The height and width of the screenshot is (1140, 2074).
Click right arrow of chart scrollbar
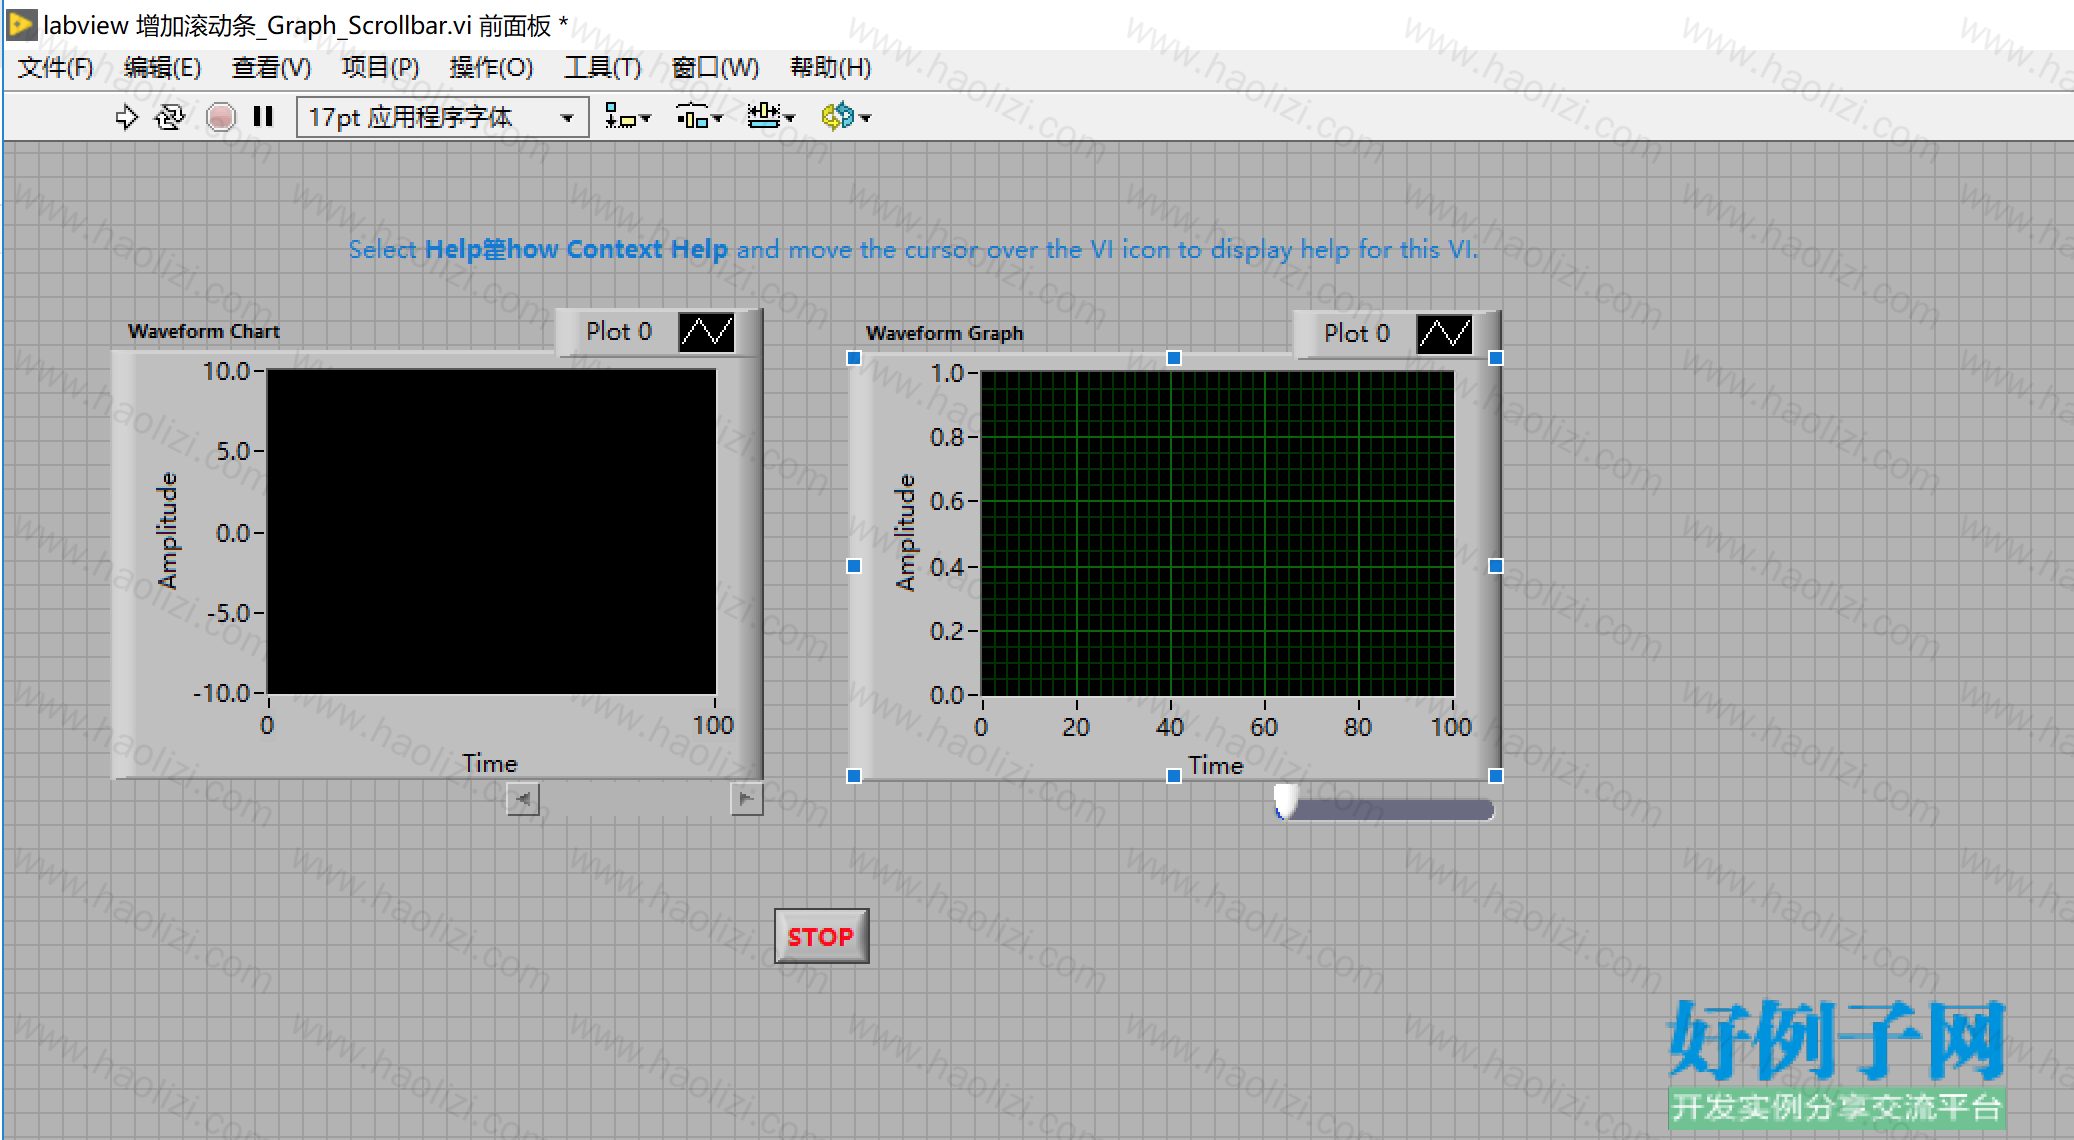click(x=746, y=799)
